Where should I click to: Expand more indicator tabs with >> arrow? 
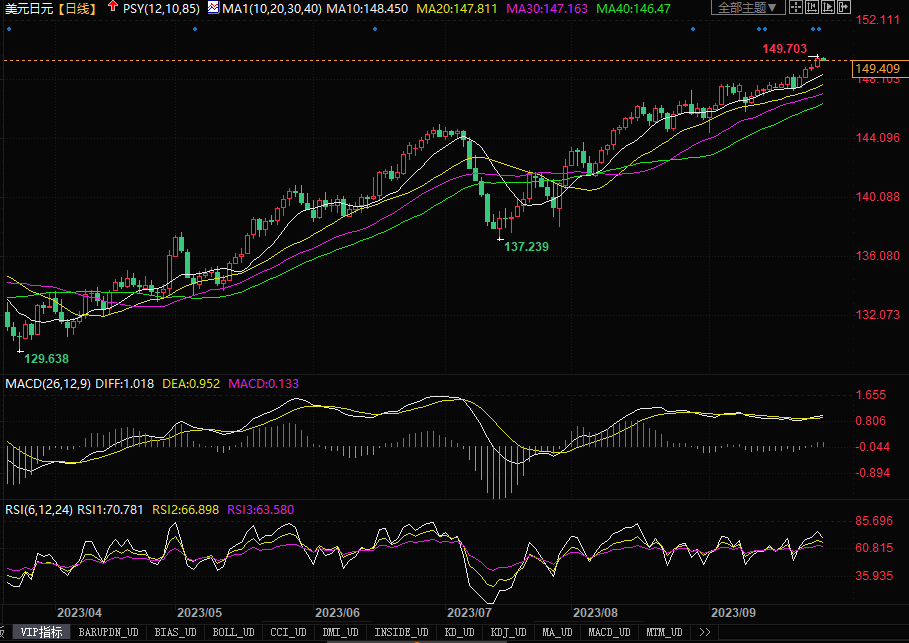(705, 632)
